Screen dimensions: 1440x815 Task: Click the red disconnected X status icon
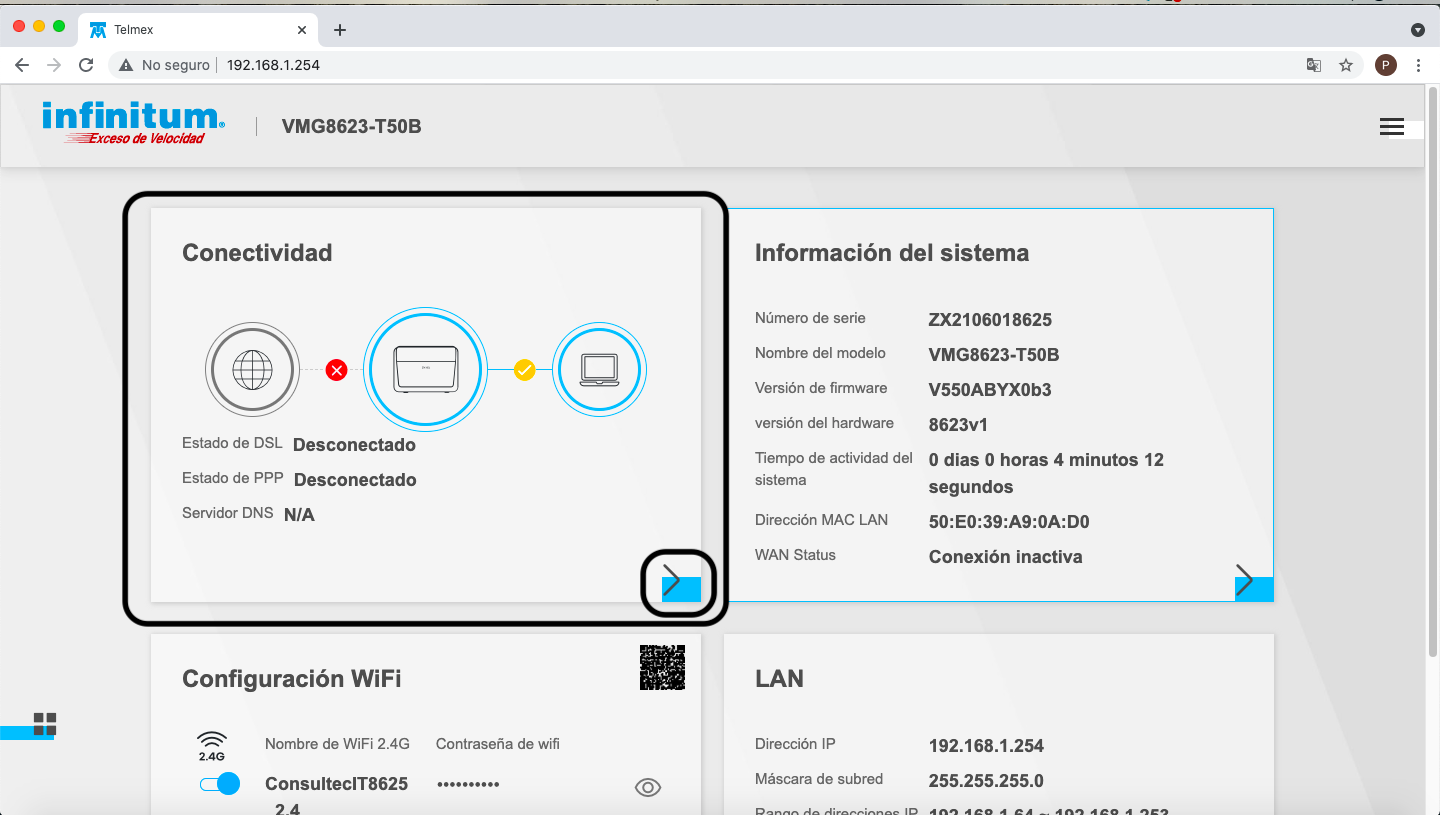tap(337, 371)
